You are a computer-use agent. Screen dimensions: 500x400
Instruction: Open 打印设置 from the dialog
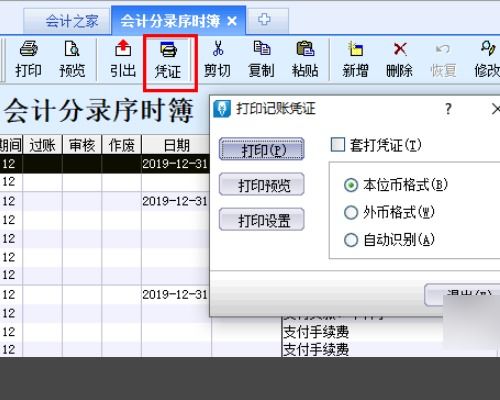pos(262,220)
